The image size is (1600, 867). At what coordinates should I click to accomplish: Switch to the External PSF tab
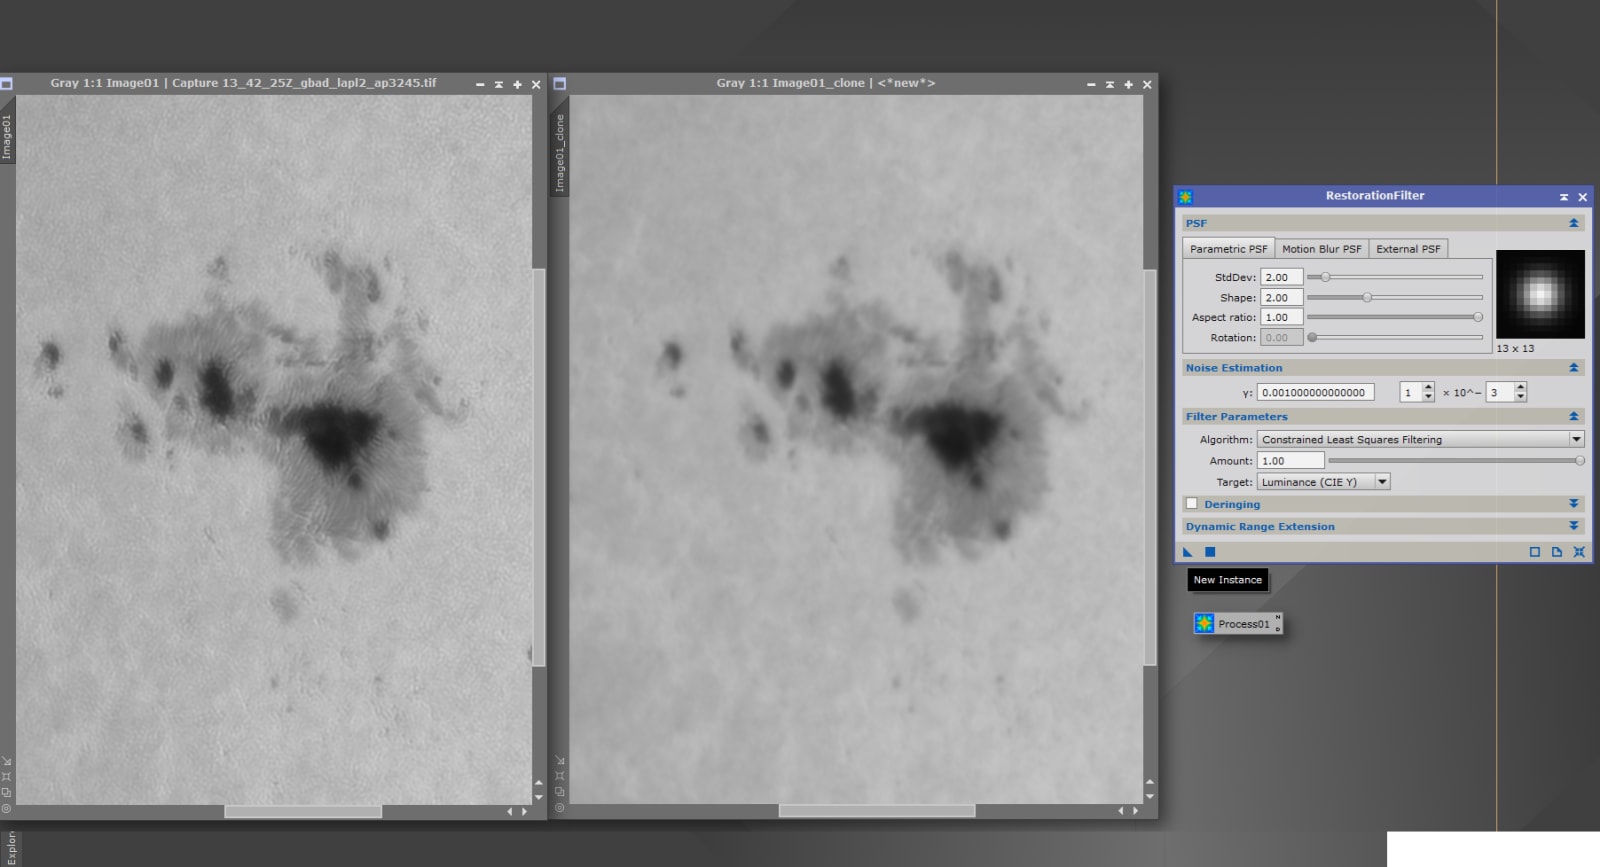pos(1408,249)
